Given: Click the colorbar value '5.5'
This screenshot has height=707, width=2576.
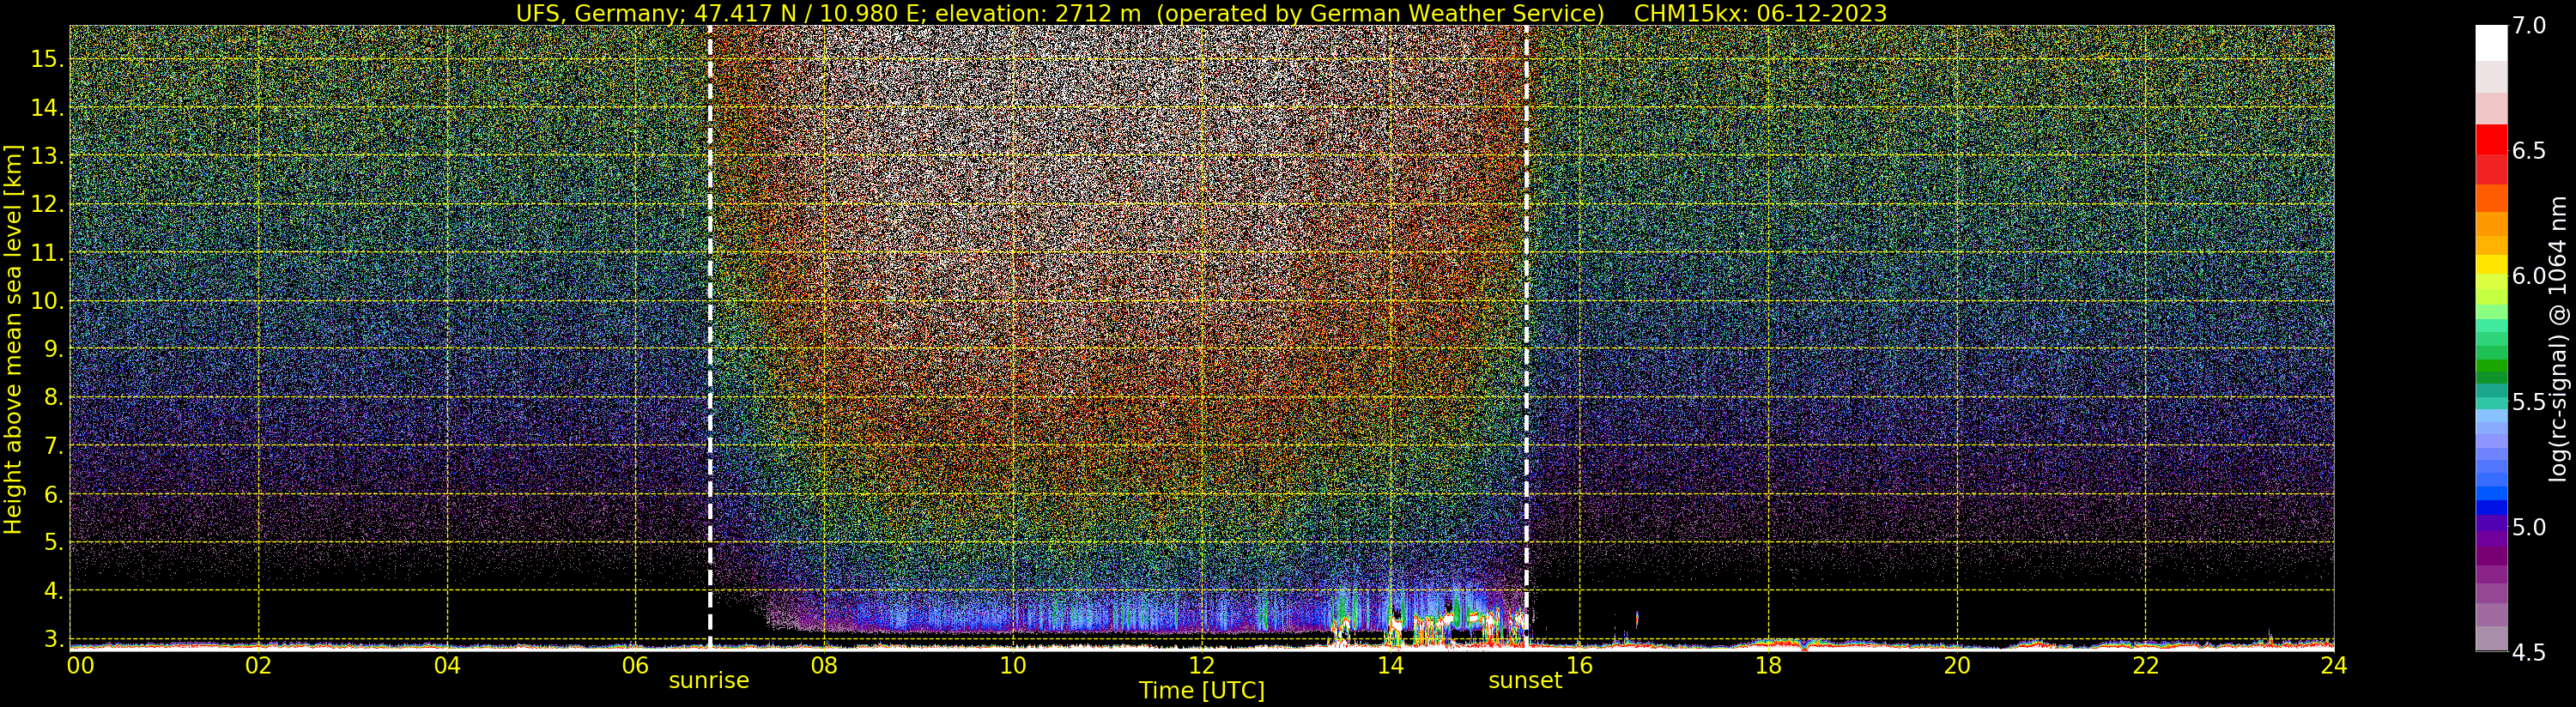Looking at the screenshot, I should [x=2528, y=402].
